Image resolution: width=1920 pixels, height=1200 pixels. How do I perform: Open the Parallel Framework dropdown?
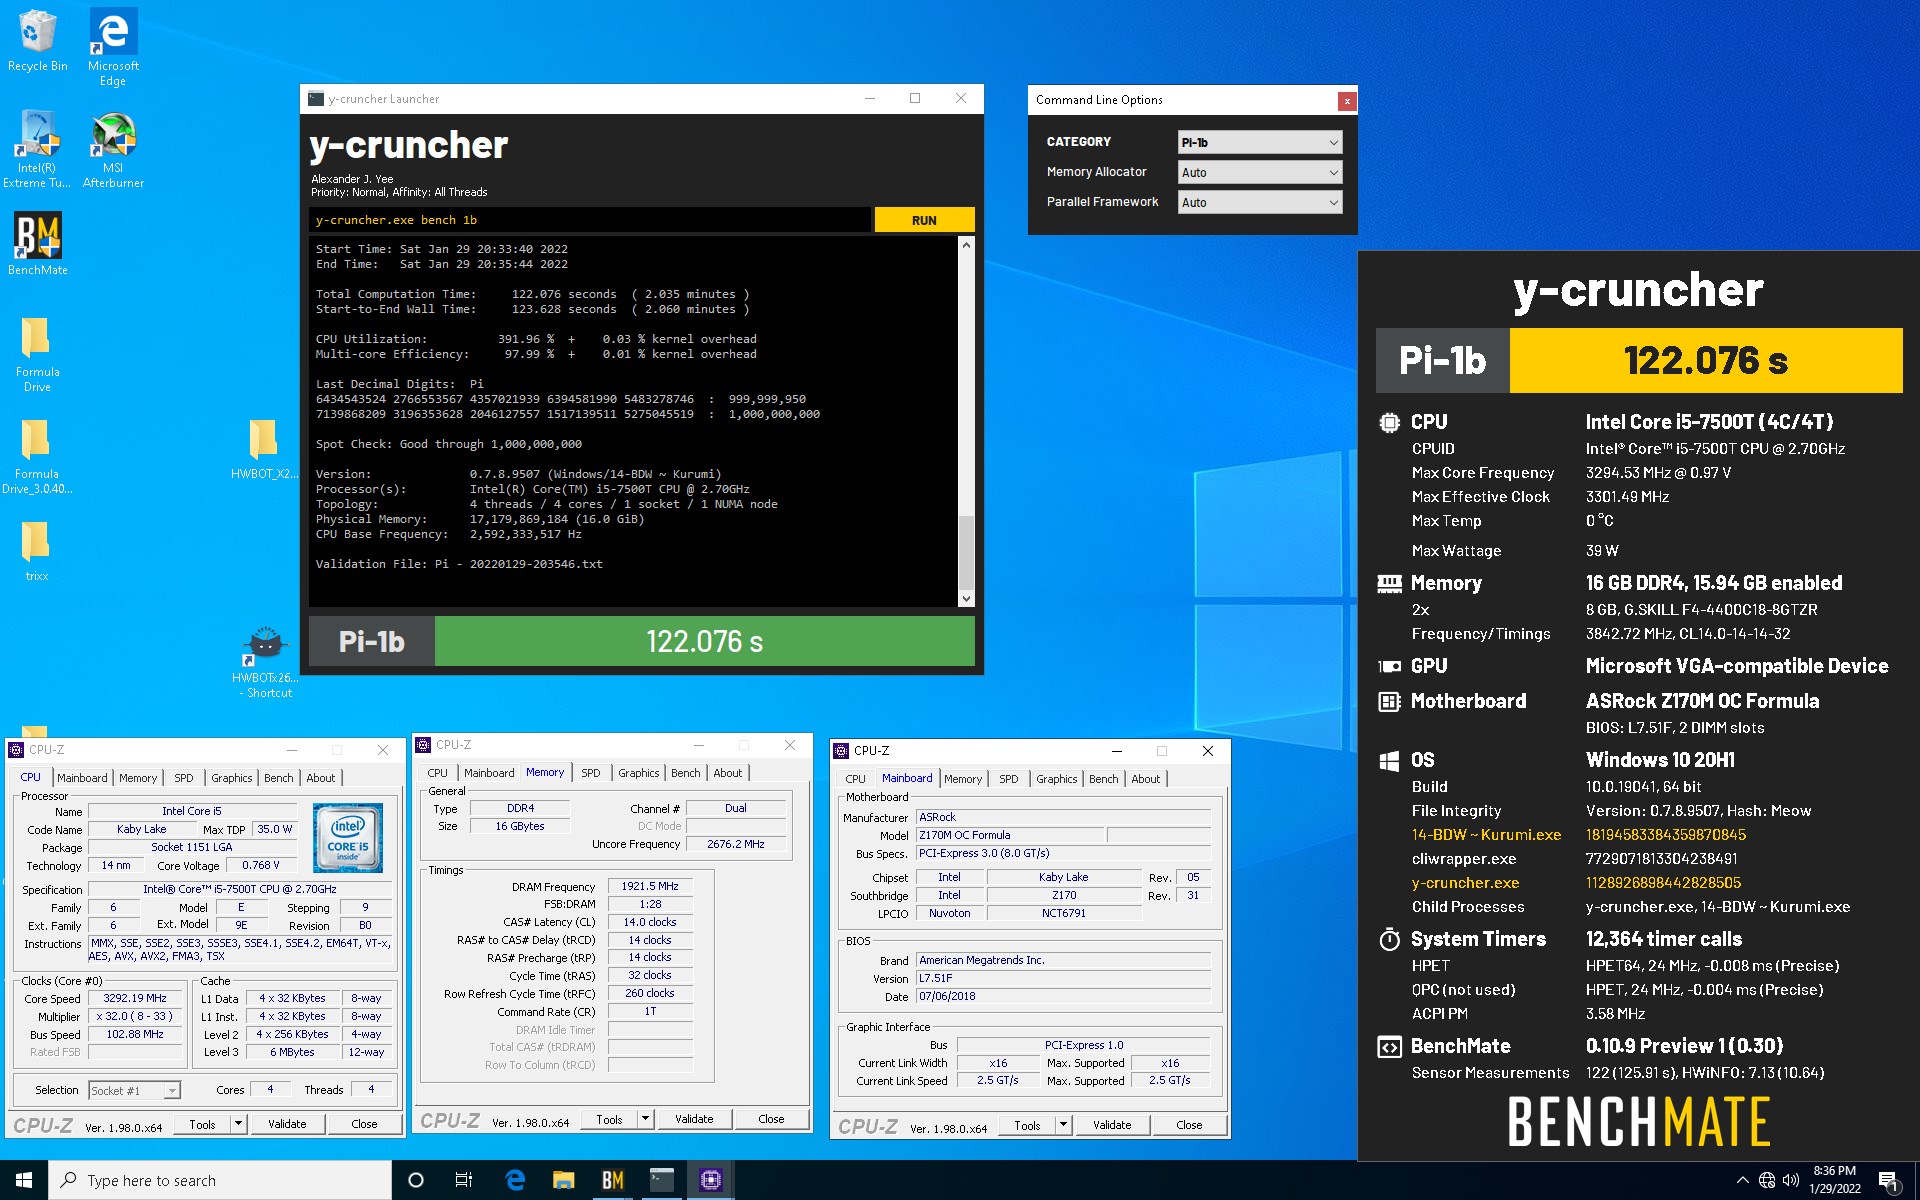click(x=1260, y=202)
